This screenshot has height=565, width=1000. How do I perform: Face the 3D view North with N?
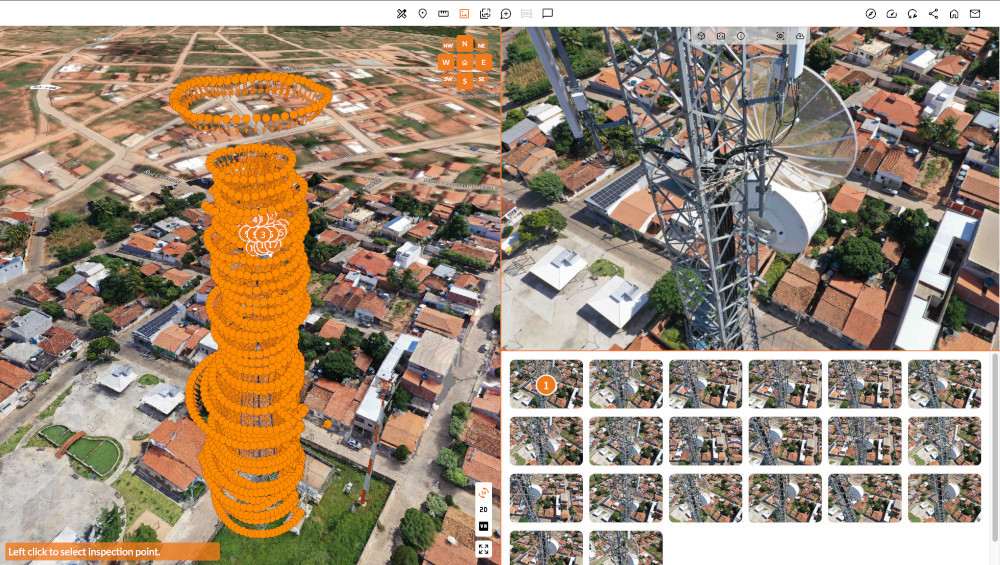click(465, 44)
